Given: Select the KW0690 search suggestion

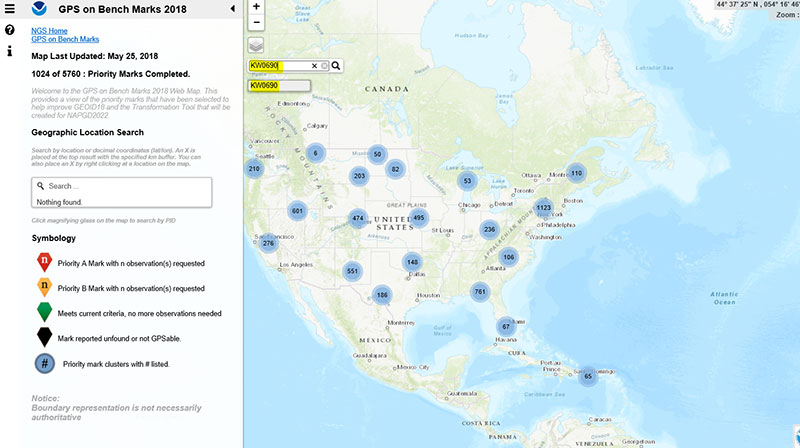Looking at the screenshot, I should click(x=265, y=86).
